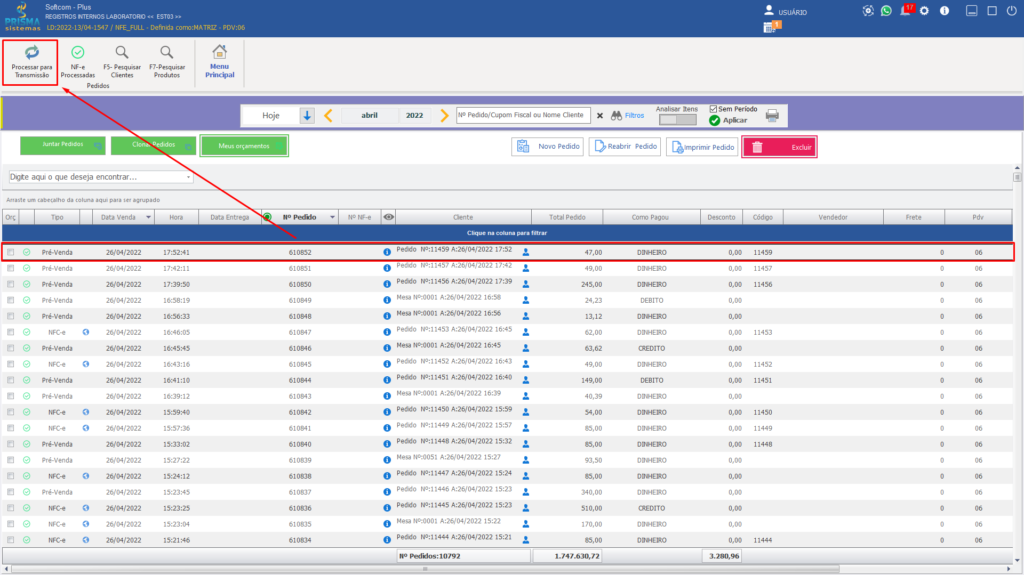
Task: Open F7-Pesquisar Produtos search
Action: coord(167,62)
